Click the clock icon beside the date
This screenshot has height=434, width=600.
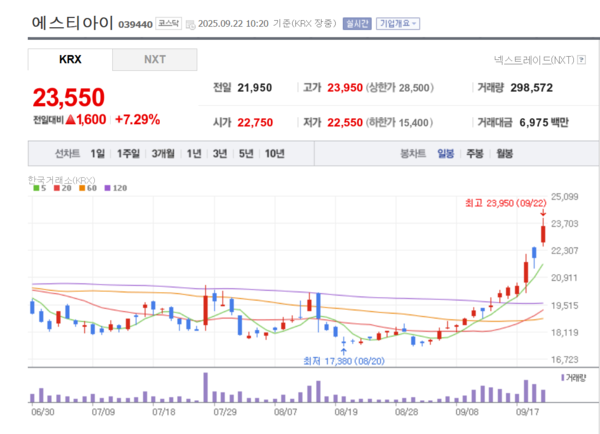click(x=190, y=25)
